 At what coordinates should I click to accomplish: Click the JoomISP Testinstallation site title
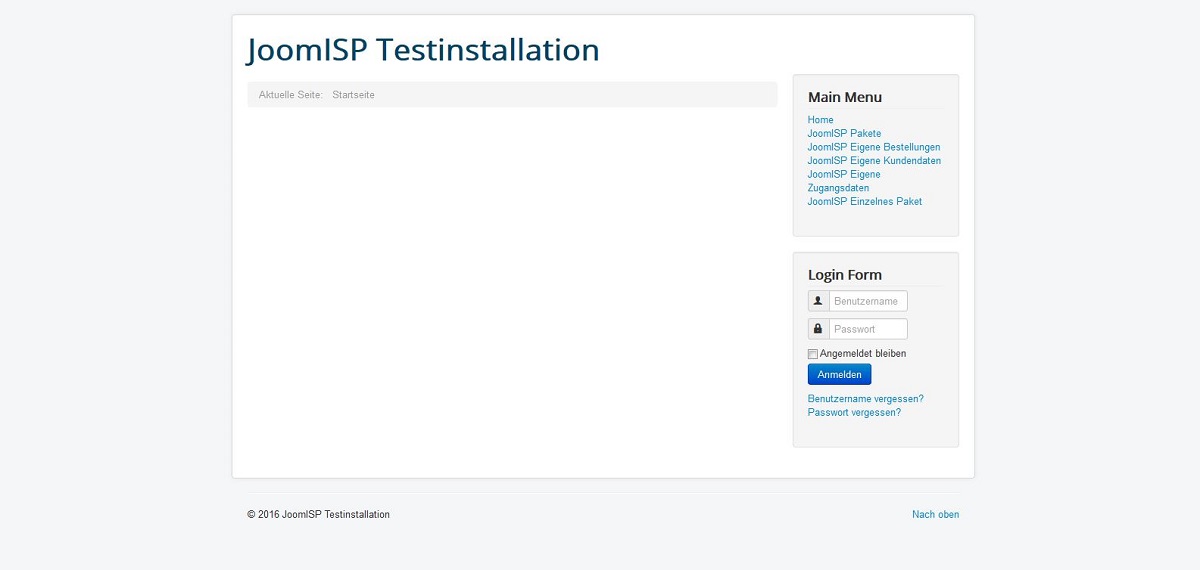(423, 49)
